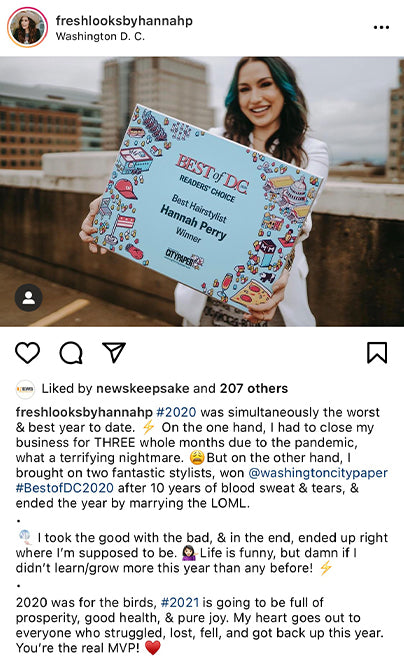Open the #2021 hashtag
This screenshot has width=404, height=660.
click(180, 602)
